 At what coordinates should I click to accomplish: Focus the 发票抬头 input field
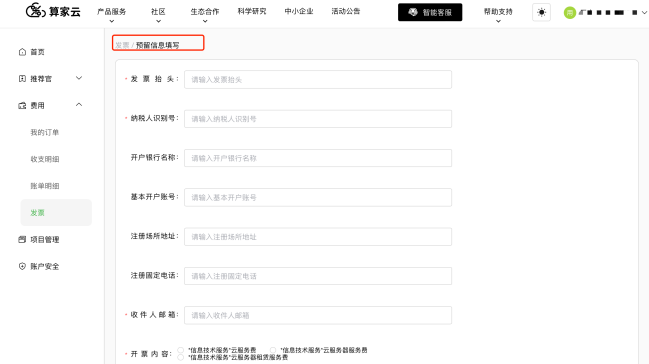click(x=318, y=80)
